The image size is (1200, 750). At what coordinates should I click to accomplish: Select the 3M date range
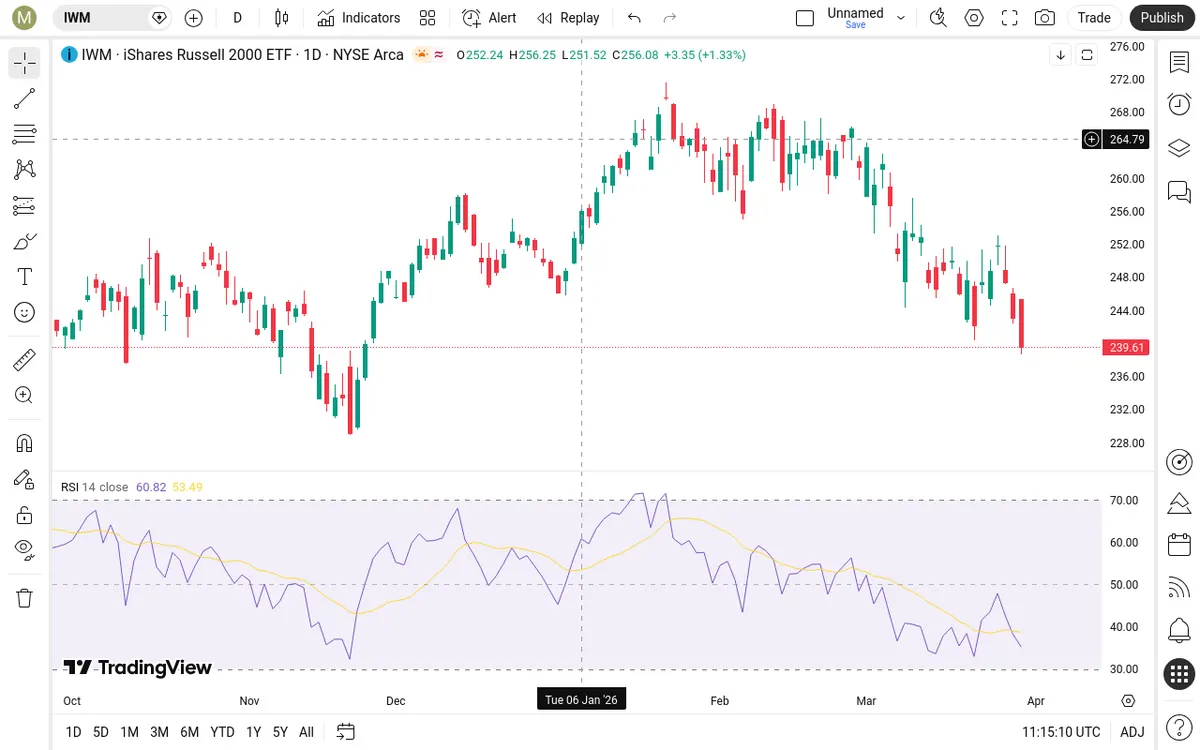(x=159, y=732)
